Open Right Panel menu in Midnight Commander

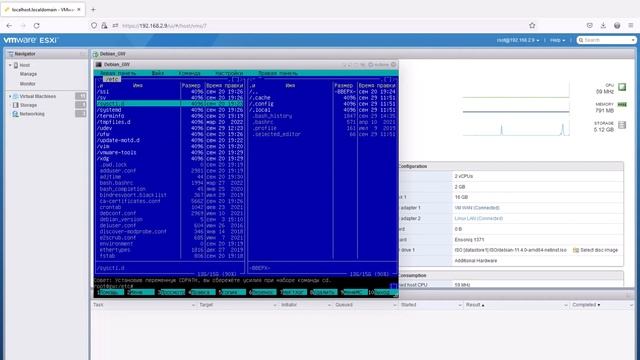pos(278,73)
